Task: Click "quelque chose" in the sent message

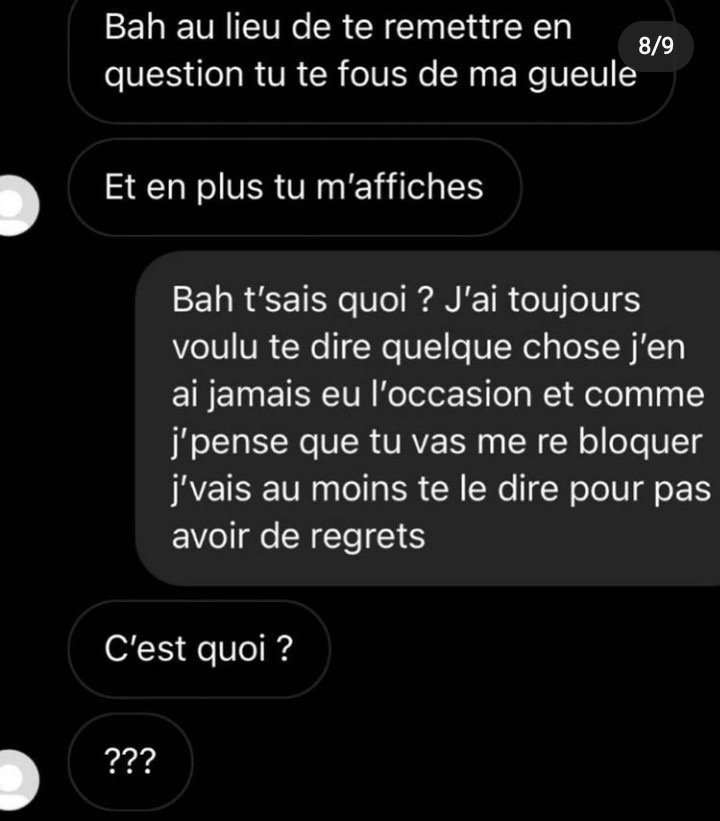Action: [x=500, y=348]
